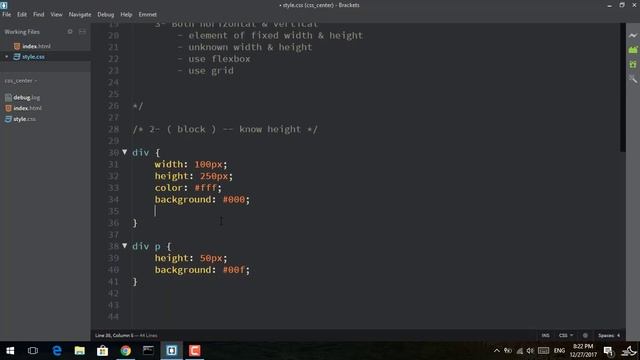Click the Live Preview lightning icon
Screen dimensions: 640x360
(633, 36)
